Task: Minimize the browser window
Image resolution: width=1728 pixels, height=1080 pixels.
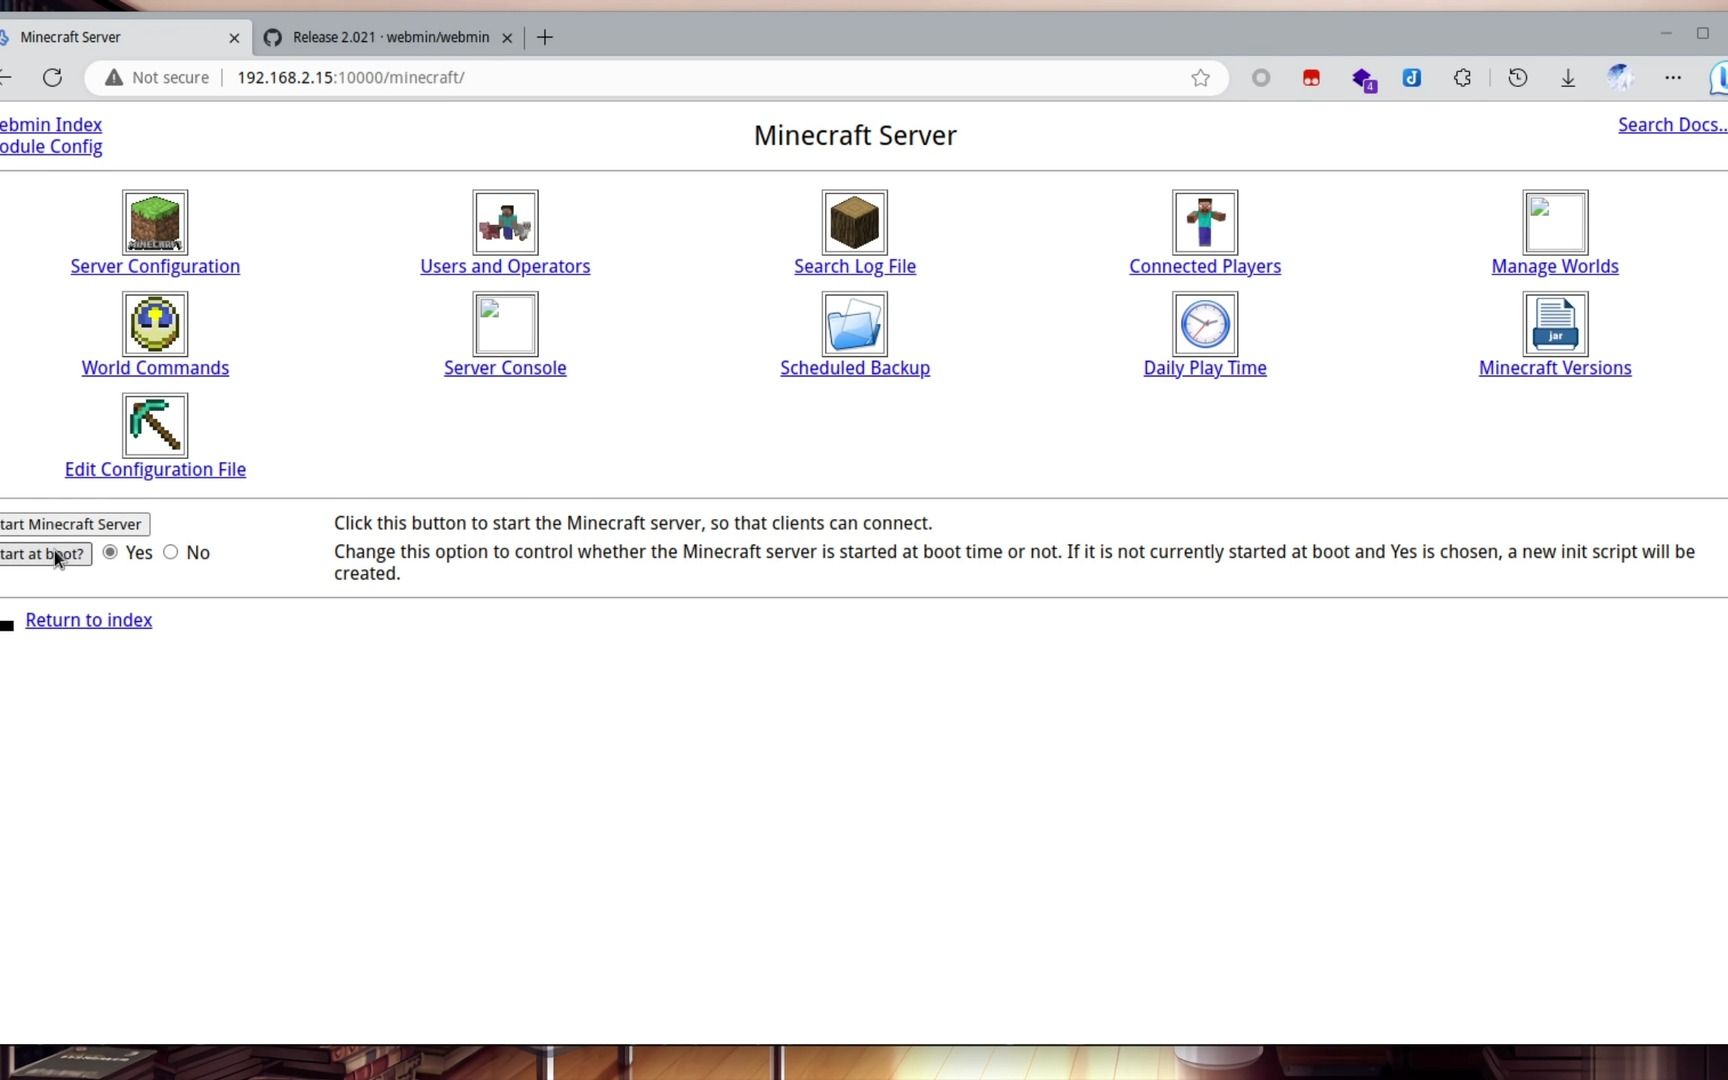Action: tap(1666, 33)
